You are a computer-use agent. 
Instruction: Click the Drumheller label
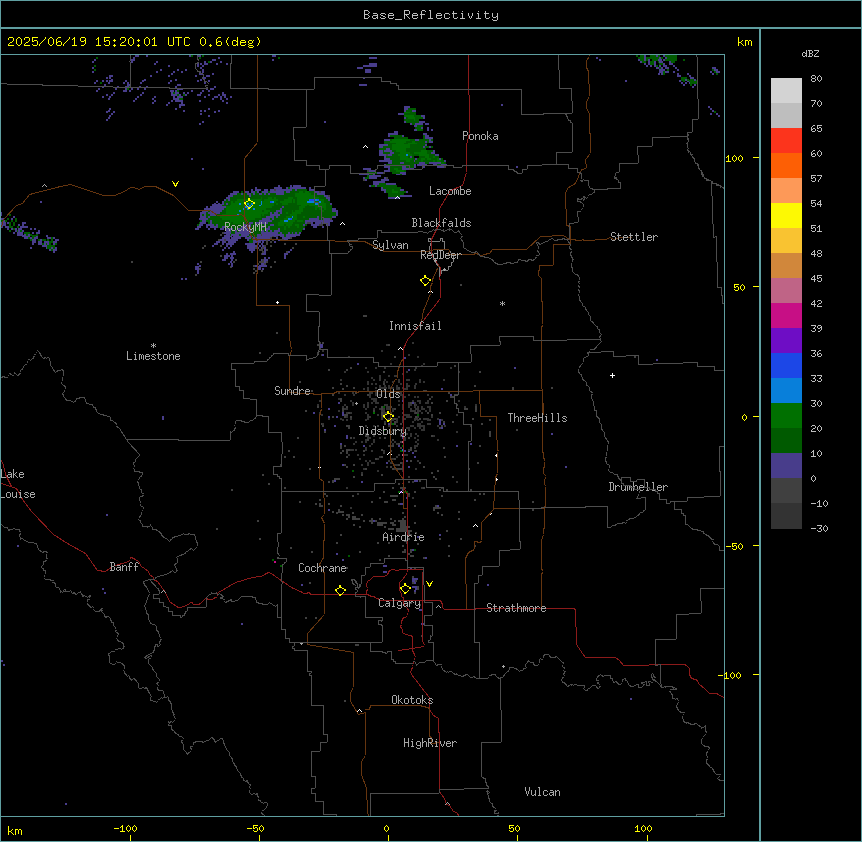click(638, 487)
